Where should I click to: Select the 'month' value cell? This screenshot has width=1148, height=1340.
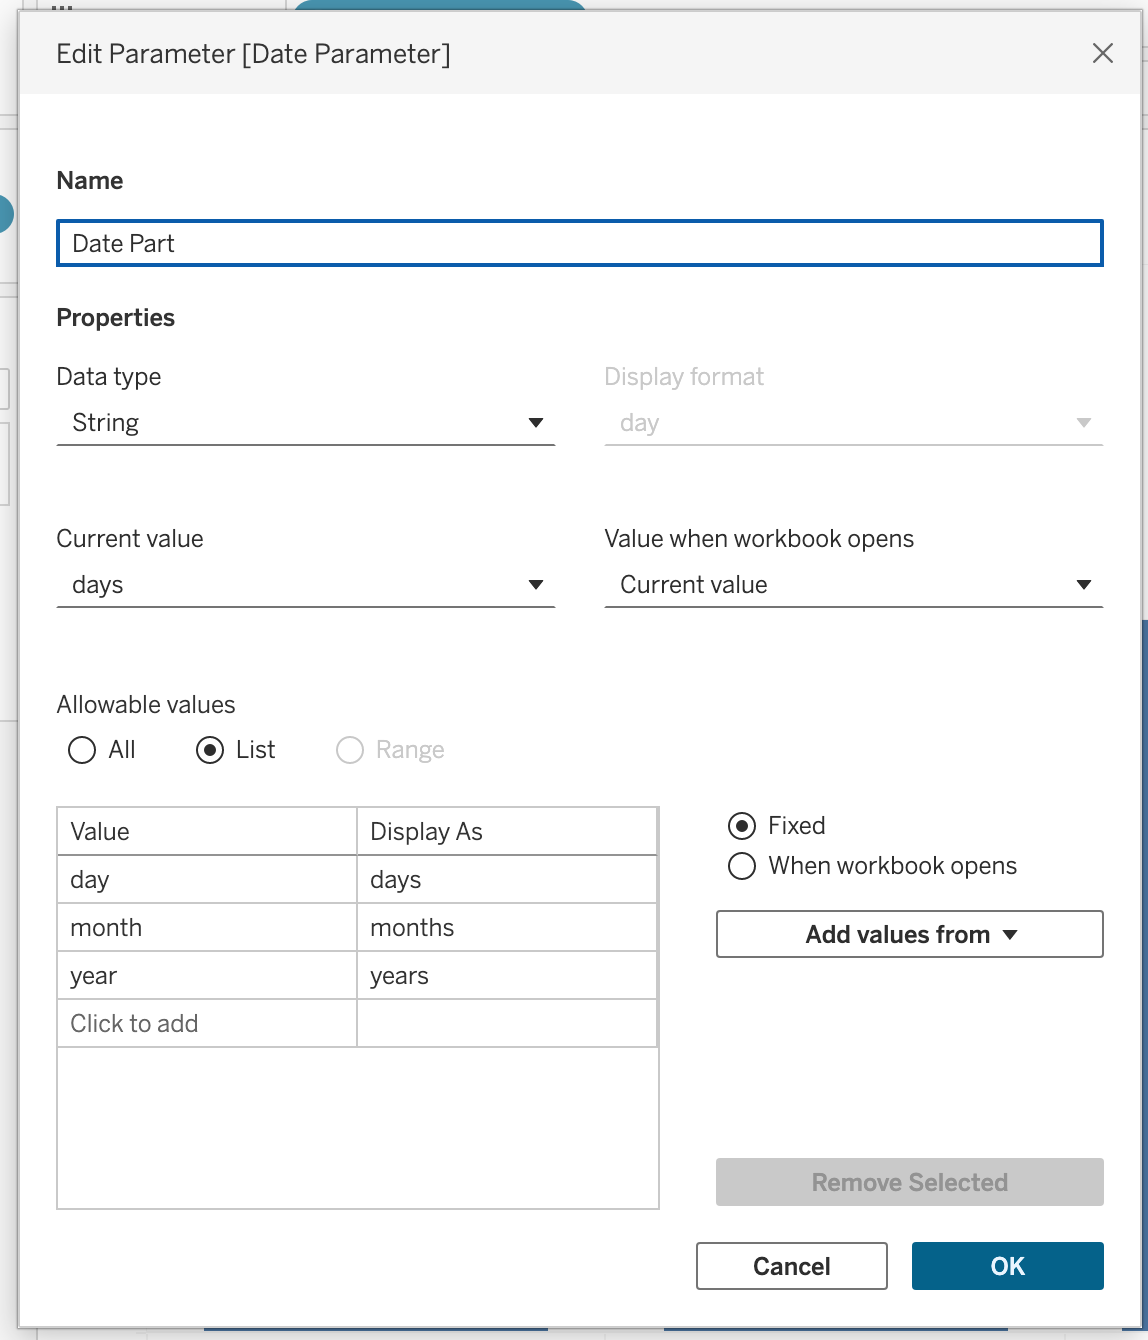point(207,928)
